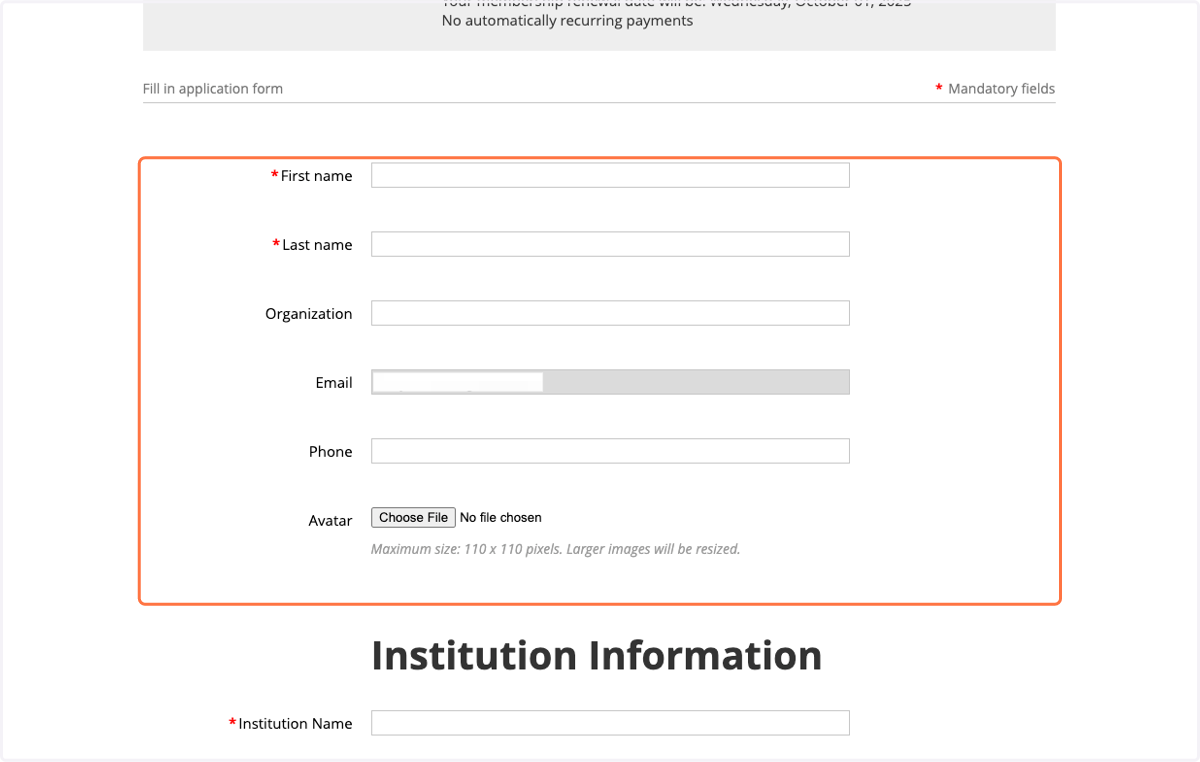Screen dimensions: 1200x762
Task: Click the 'Institution Information' heading
Action: coord(597,656)
